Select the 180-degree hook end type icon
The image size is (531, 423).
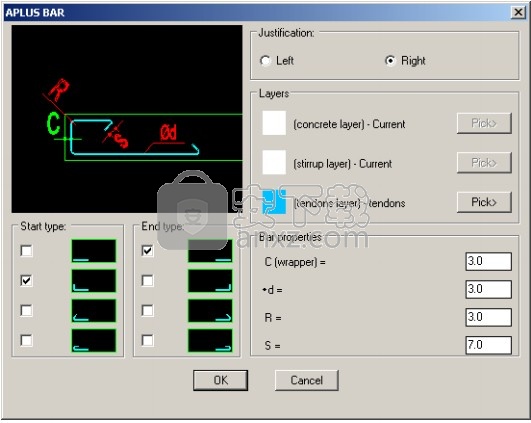click(x=210, y=340)
